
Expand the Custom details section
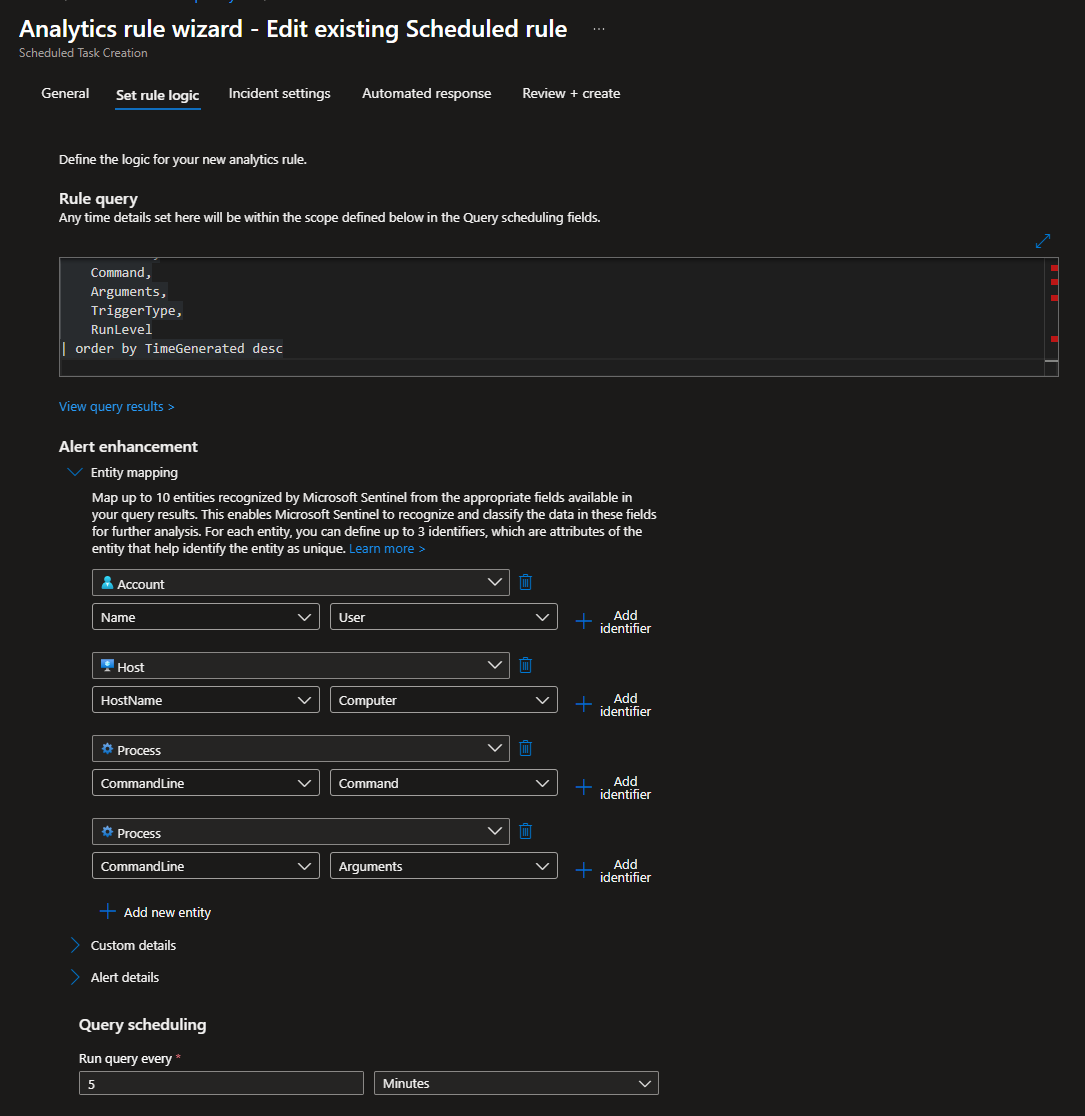75,945
